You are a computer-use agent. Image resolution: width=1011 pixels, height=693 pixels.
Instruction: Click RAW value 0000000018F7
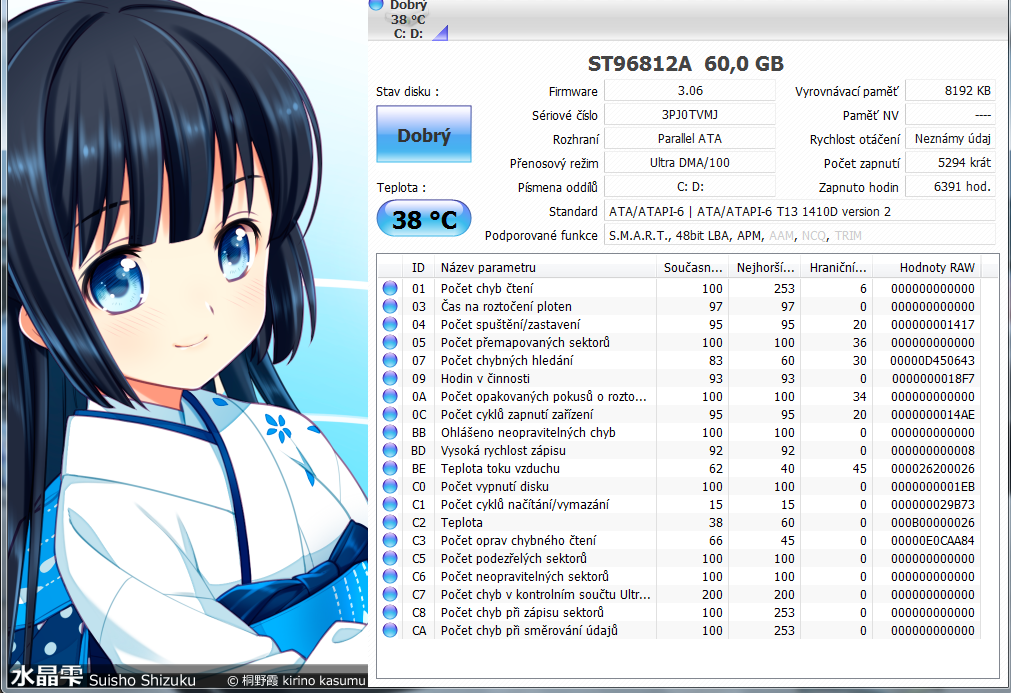tap(933, 378)
